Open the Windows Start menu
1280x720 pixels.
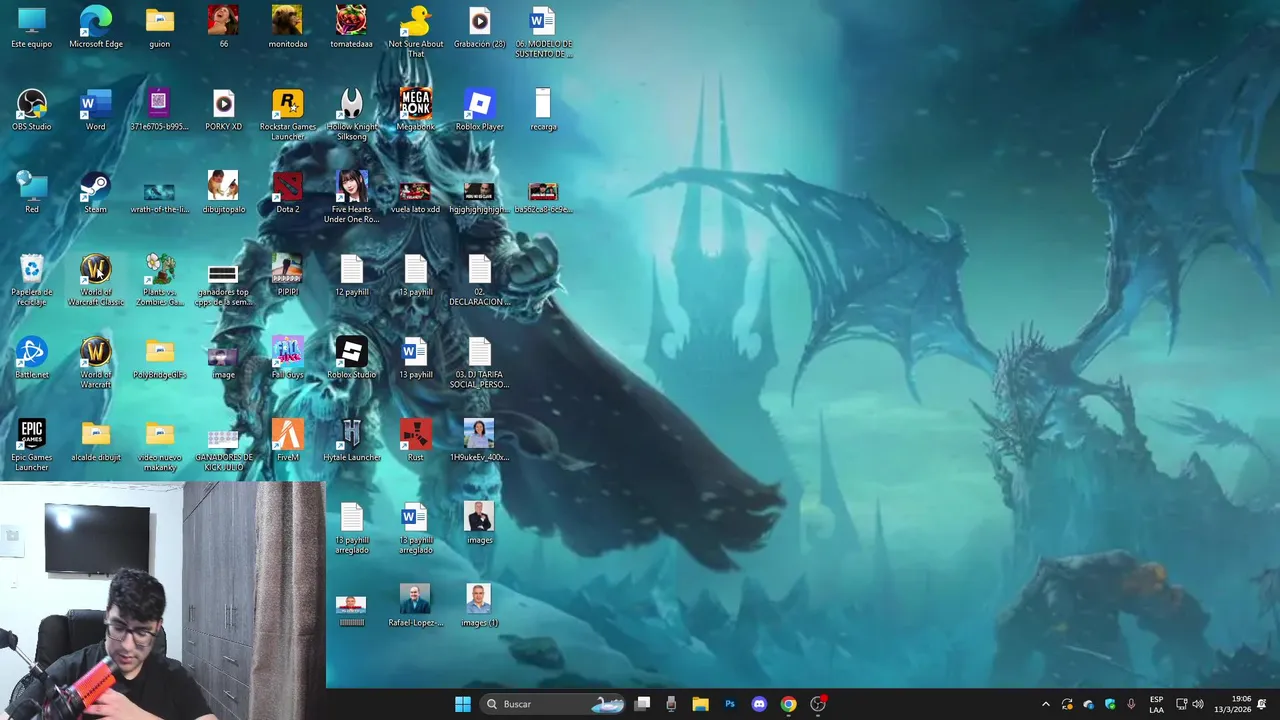point(462,704)
